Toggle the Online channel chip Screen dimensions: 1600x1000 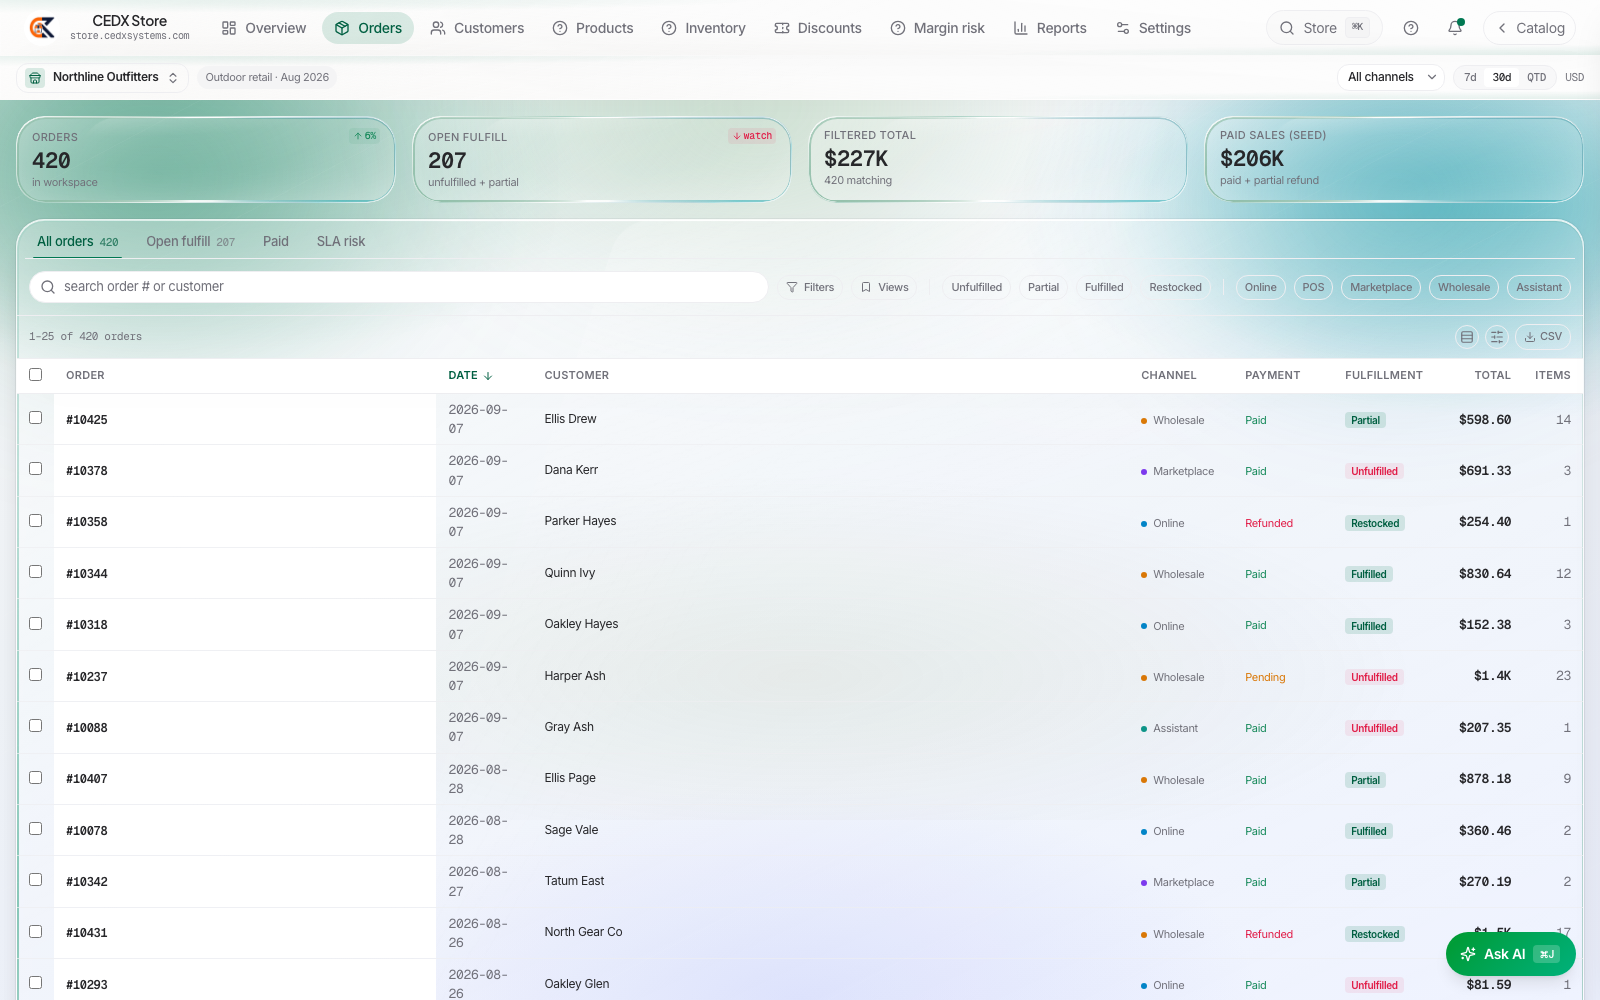[x=1260, y=287]
